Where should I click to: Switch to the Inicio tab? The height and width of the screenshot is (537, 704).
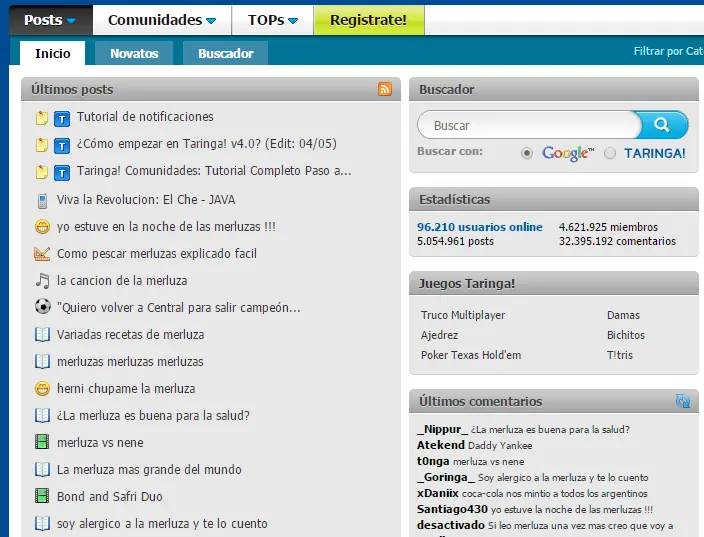coord(53,53)
